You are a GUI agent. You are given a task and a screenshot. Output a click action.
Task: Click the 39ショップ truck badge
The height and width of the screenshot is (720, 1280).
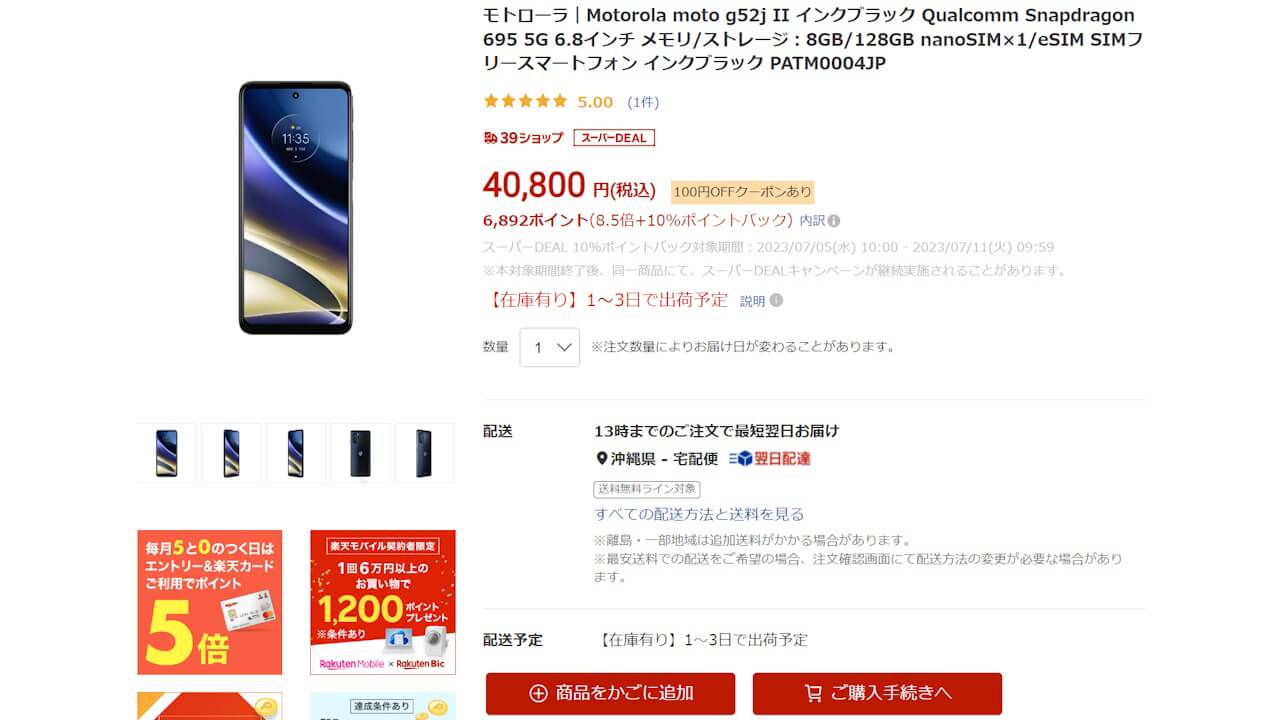coord(523,138)
